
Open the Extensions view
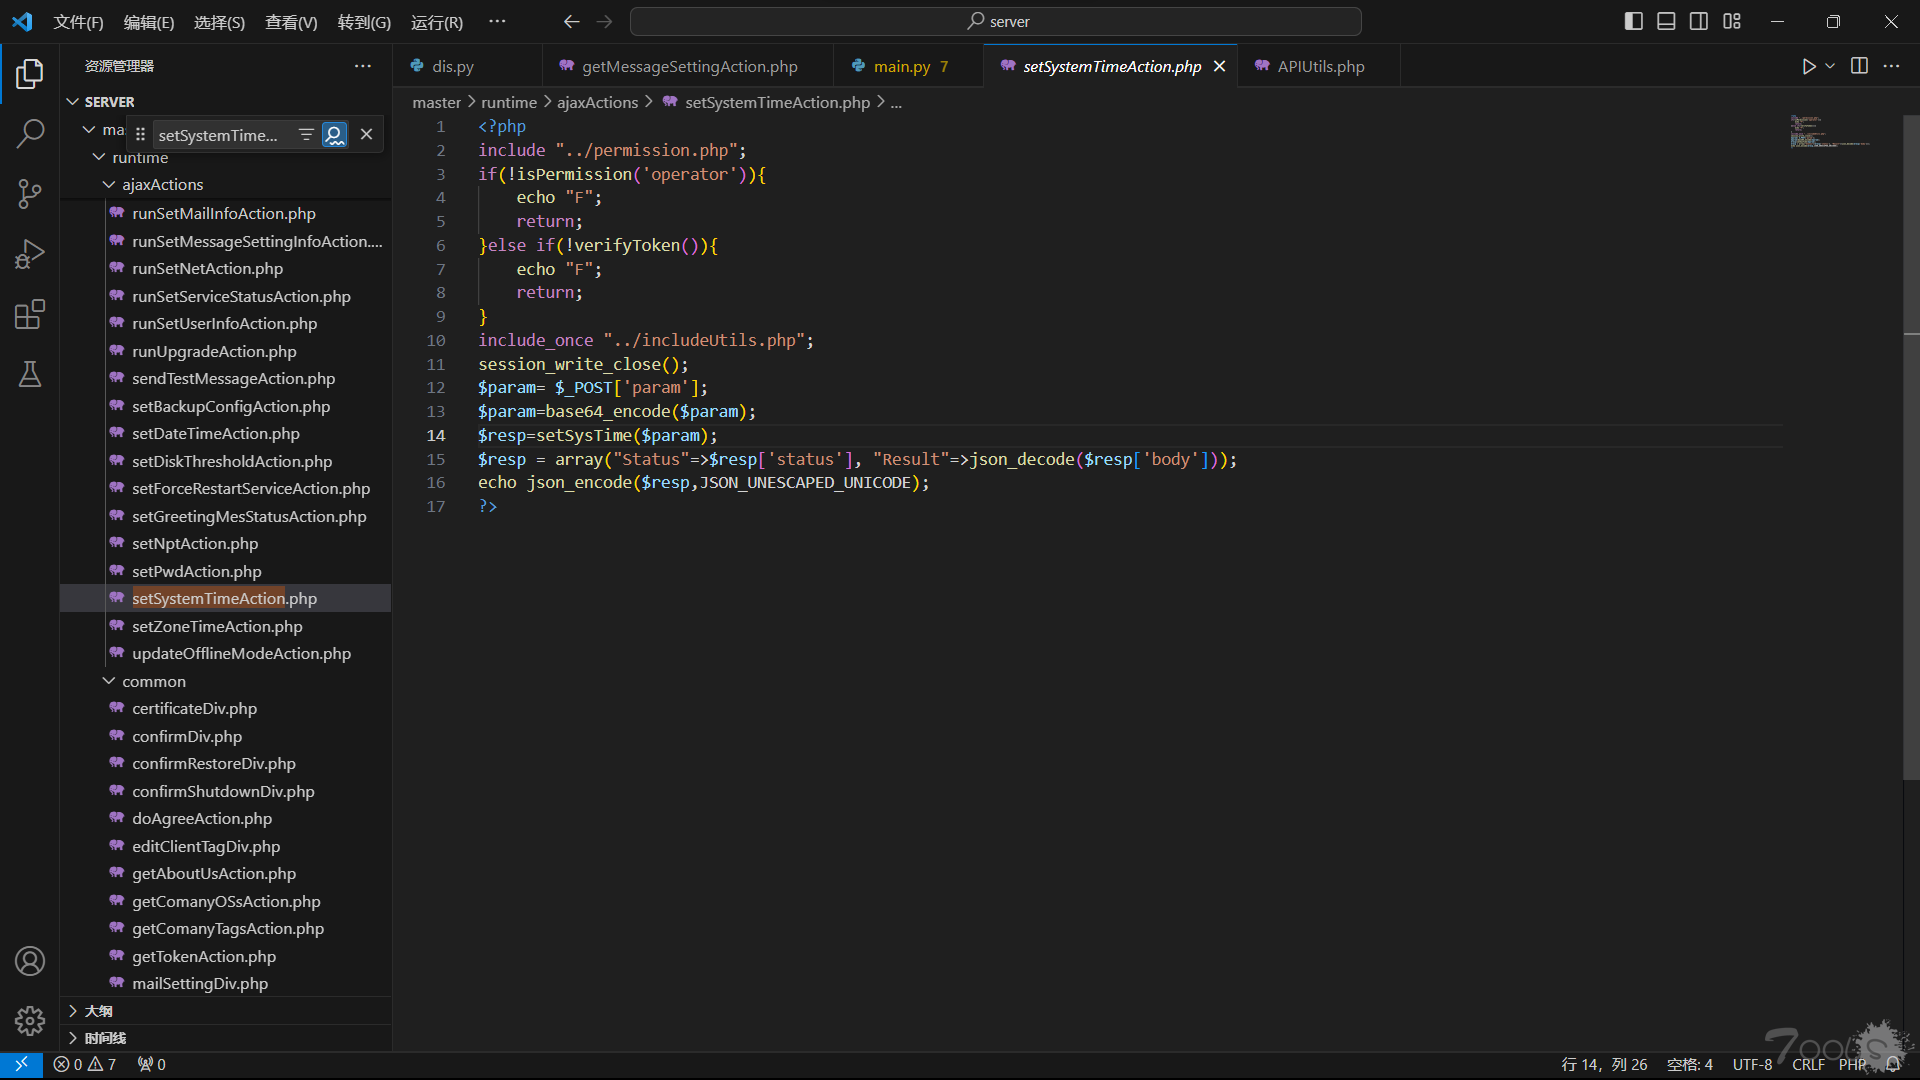click(x=30, y=315)
